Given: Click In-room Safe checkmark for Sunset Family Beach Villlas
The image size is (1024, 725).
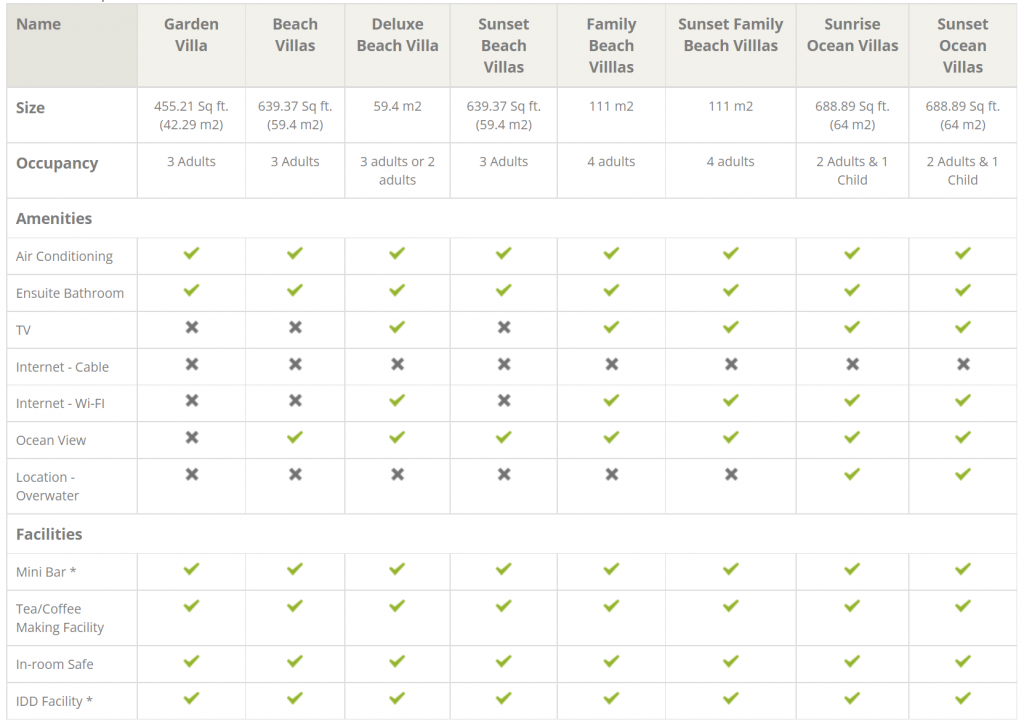Looking at the screenshot, I should coord(731,661).
